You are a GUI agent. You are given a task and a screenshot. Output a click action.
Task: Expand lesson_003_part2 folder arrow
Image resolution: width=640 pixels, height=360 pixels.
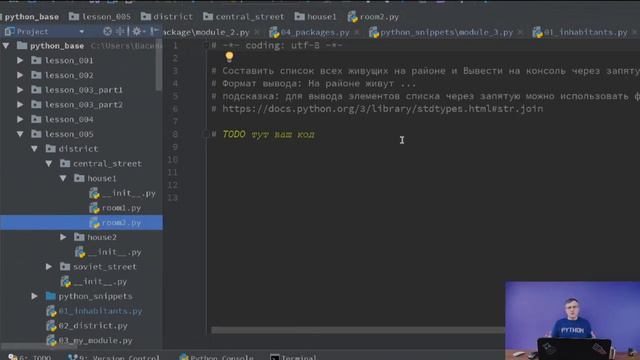20,104
